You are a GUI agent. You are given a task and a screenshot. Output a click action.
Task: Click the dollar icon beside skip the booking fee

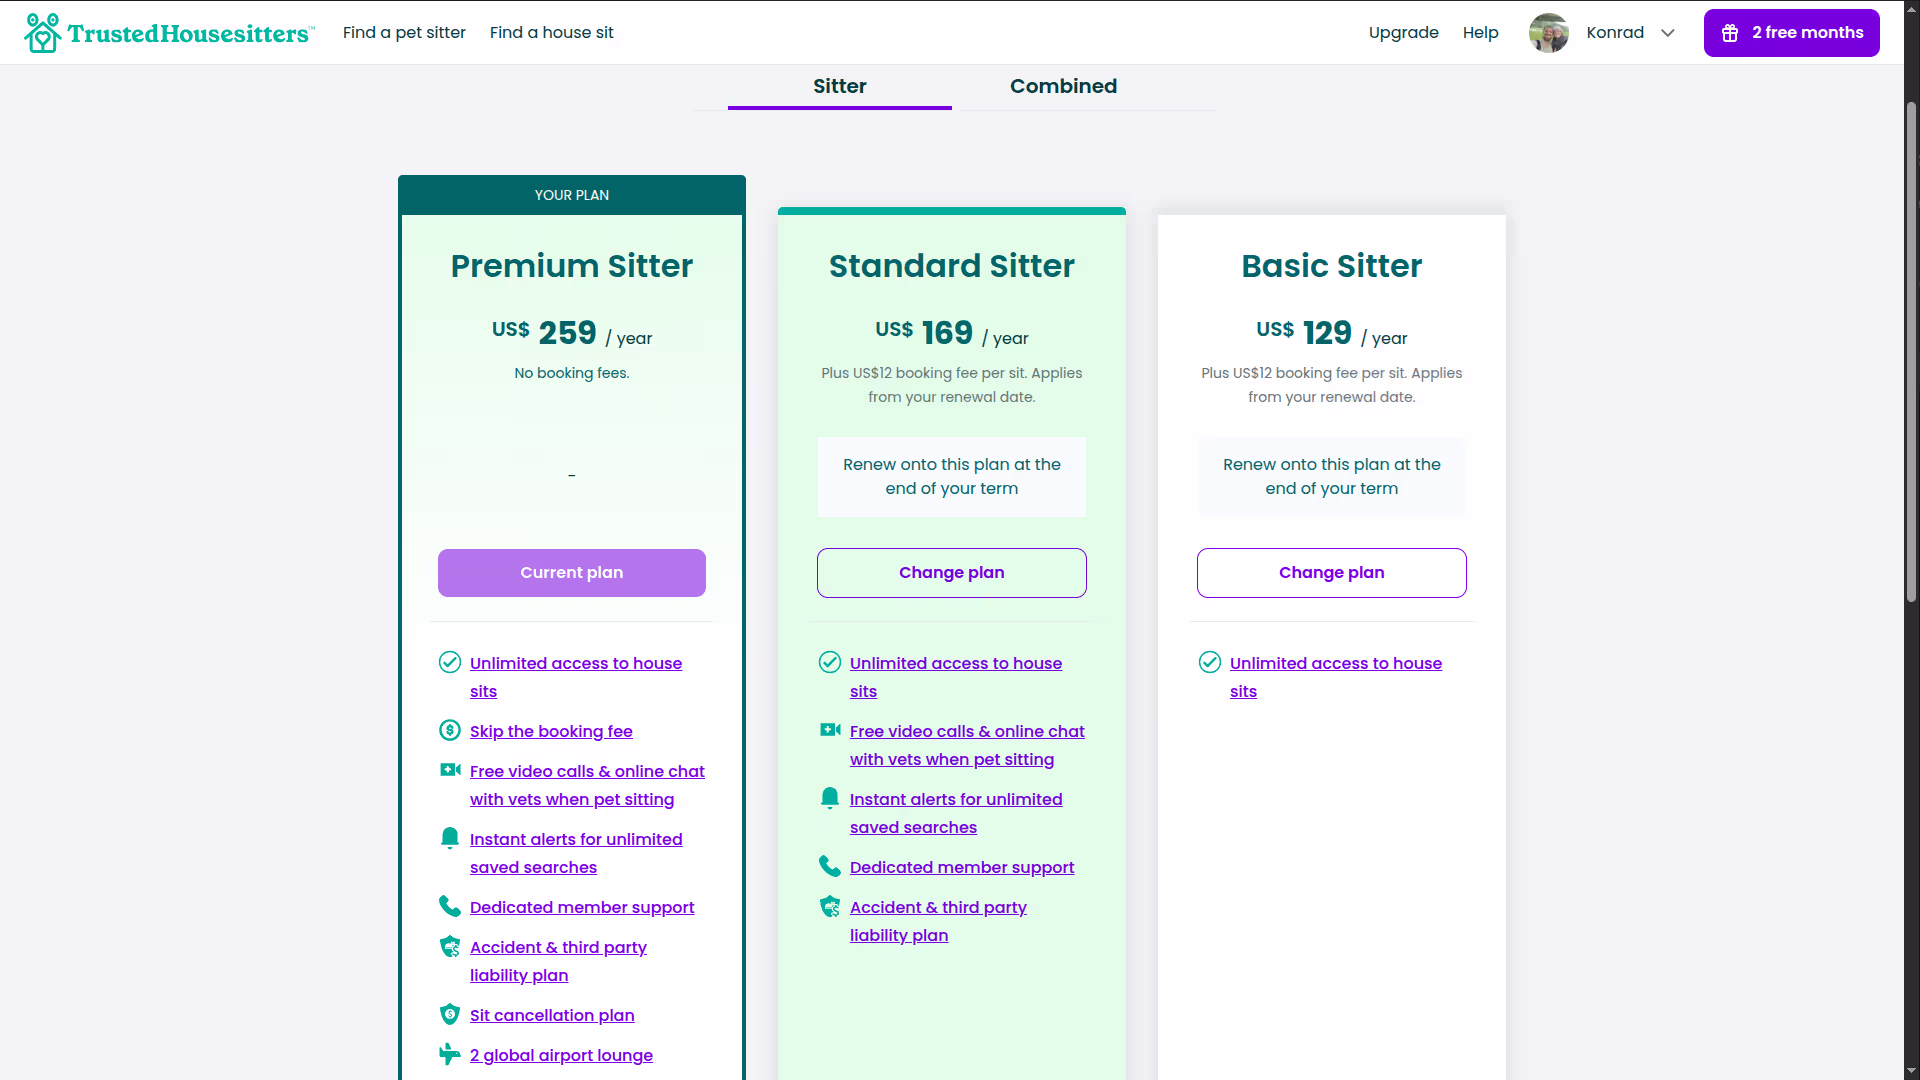point(449,730)
